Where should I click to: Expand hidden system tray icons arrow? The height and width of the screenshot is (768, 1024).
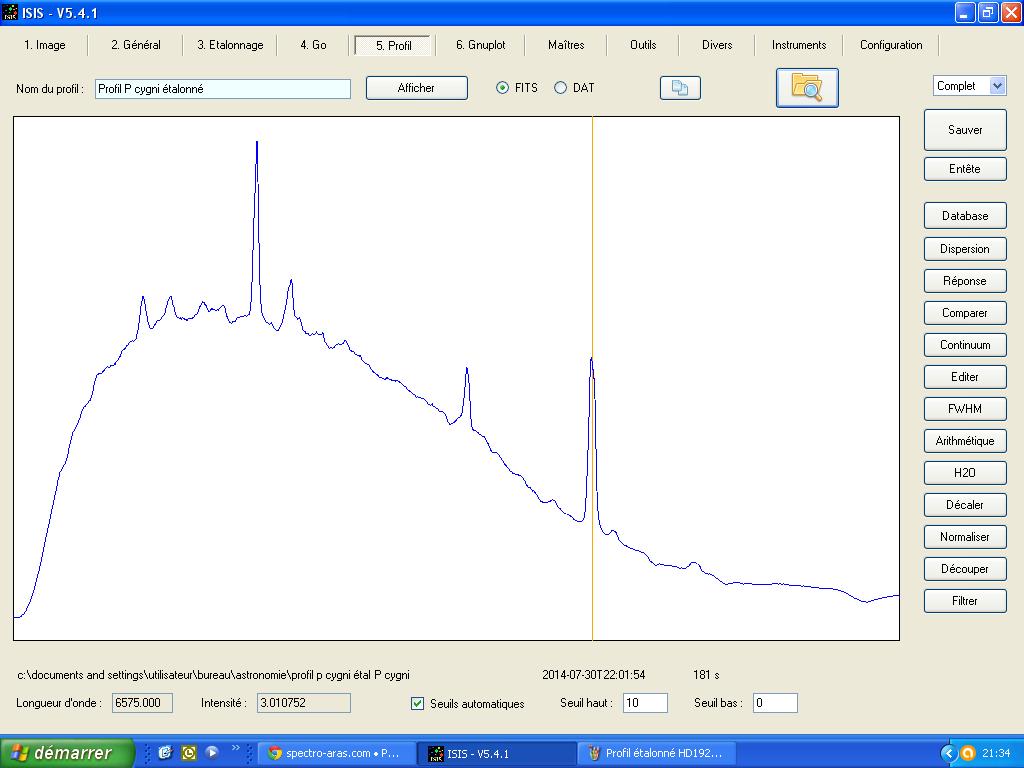point(948,753)
